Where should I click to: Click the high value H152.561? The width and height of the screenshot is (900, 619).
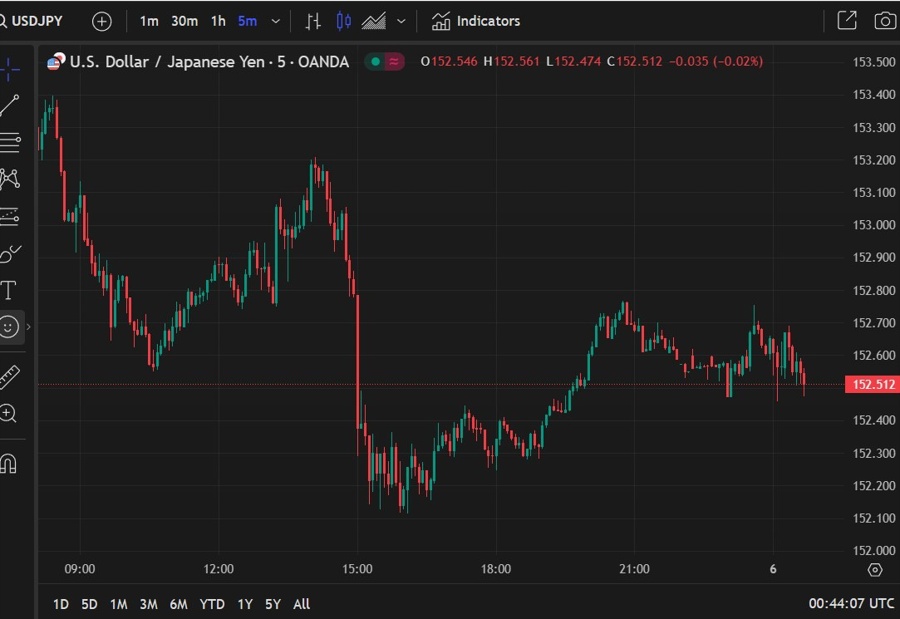[x=511, y=61]
